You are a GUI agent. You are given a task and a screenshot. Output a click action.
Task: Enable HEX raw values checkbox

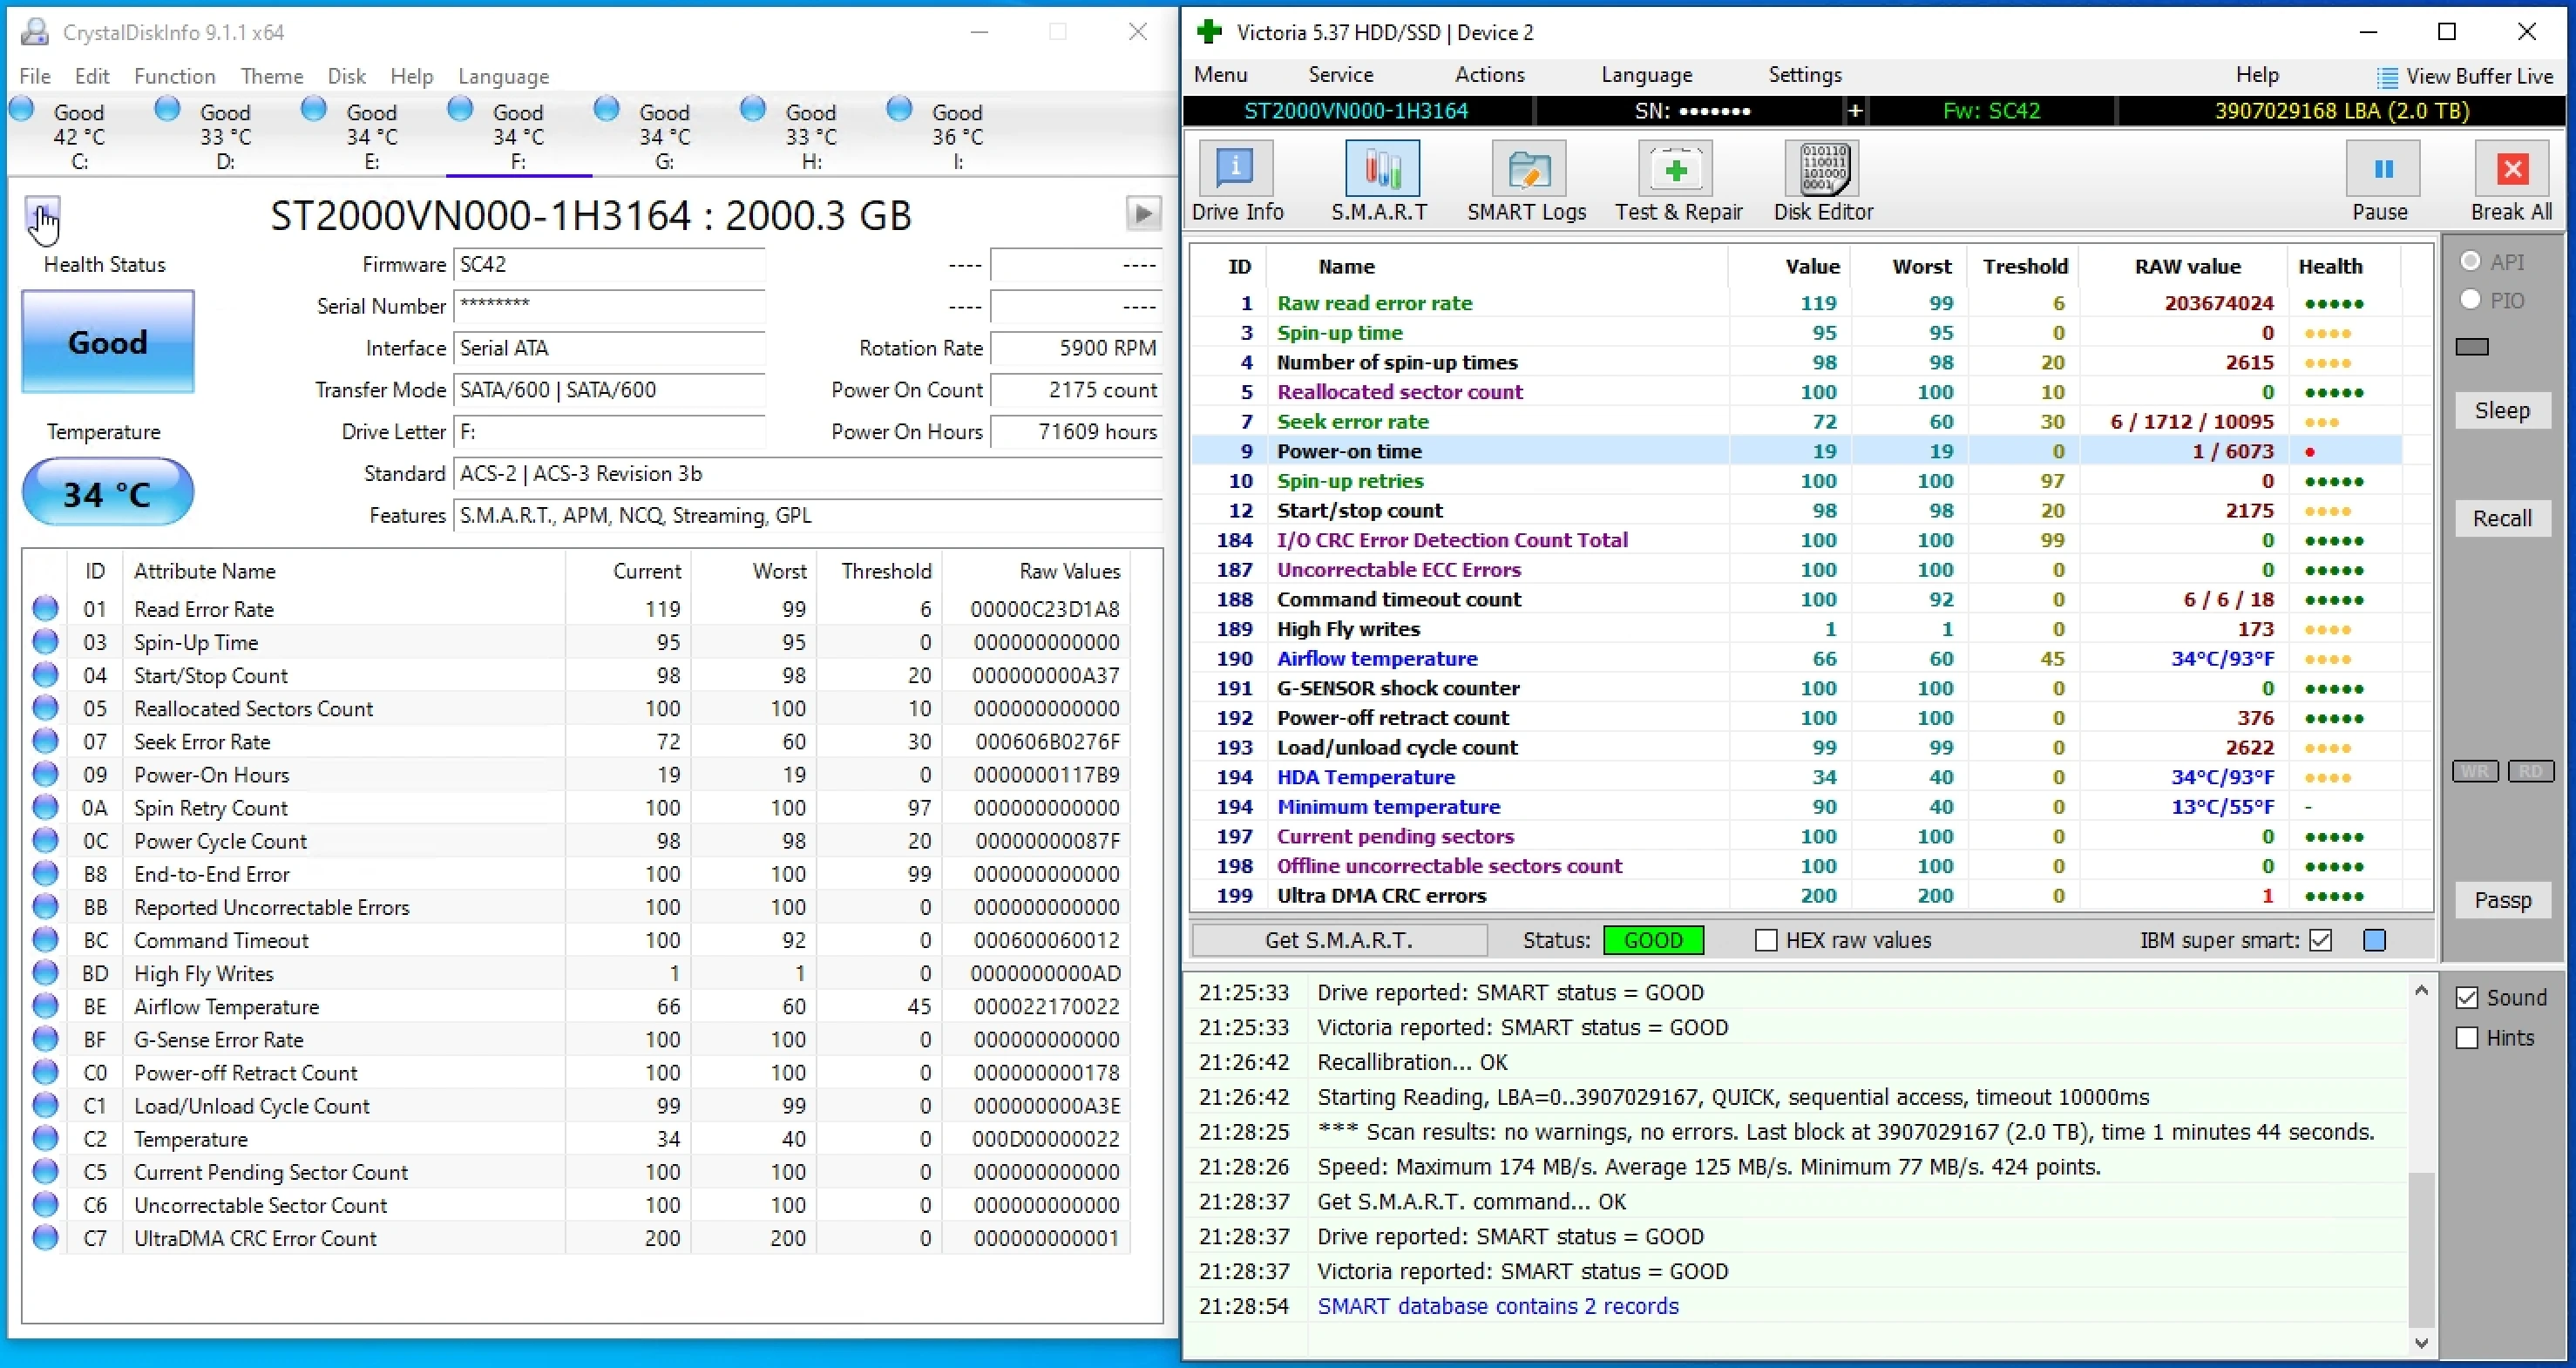tap(1766, 940)
